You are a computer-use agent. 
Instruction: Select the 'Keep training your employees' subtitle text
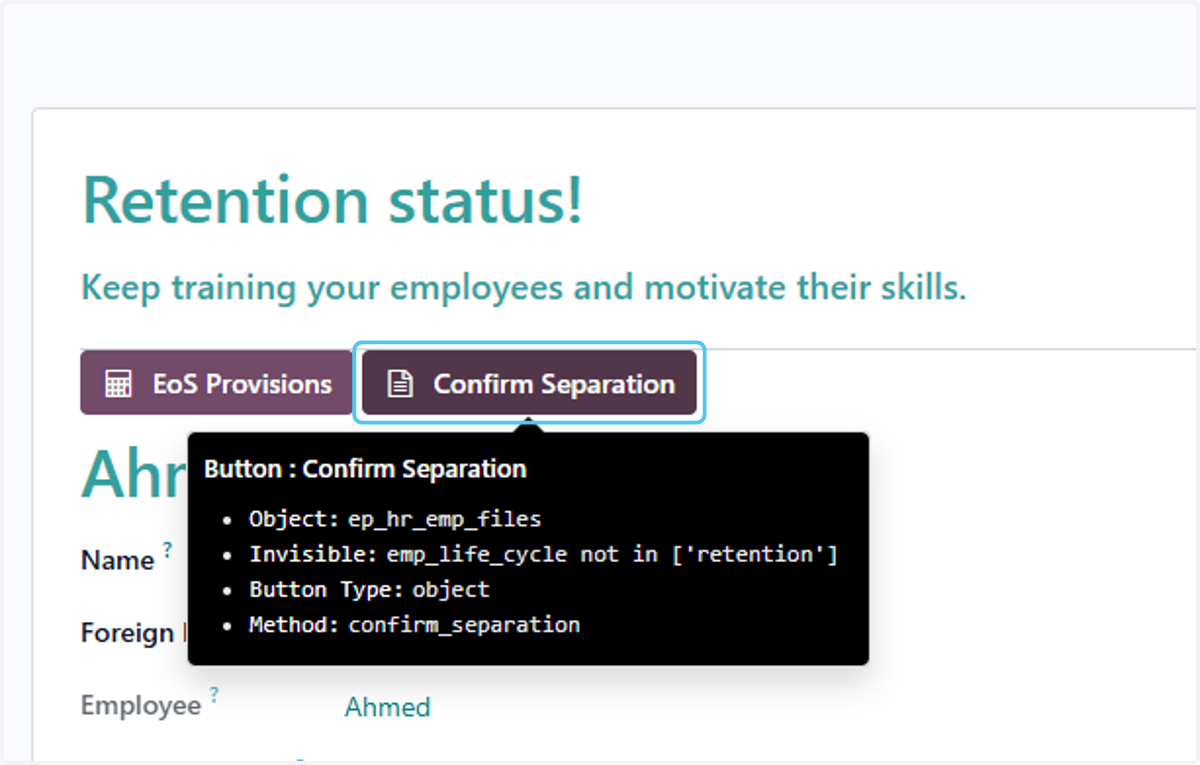click(x=524, y=288)
